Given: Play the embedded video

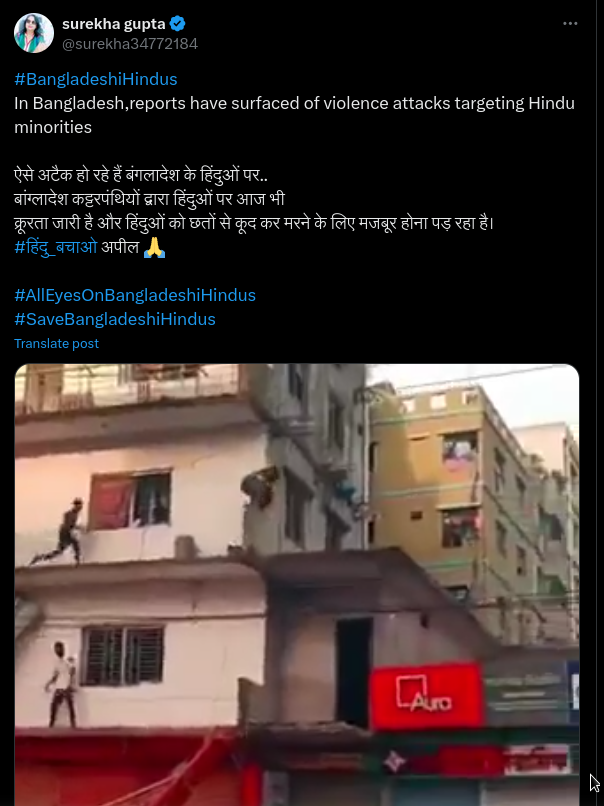Looking at the screenshot, I should coord(297,584).
